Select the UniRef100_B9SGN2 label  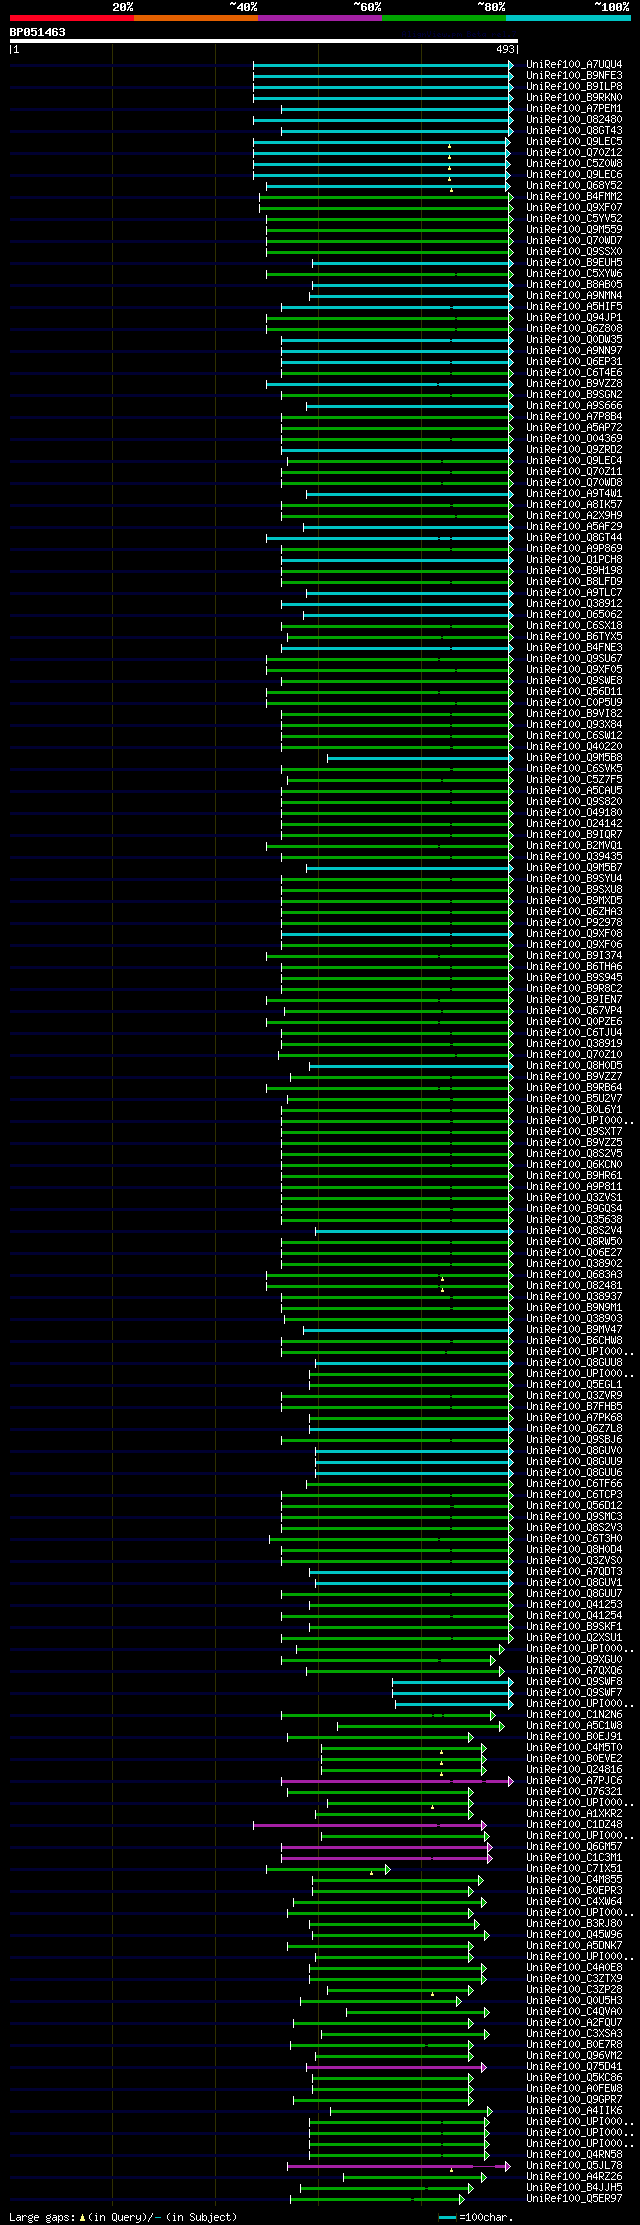(574, 395)
